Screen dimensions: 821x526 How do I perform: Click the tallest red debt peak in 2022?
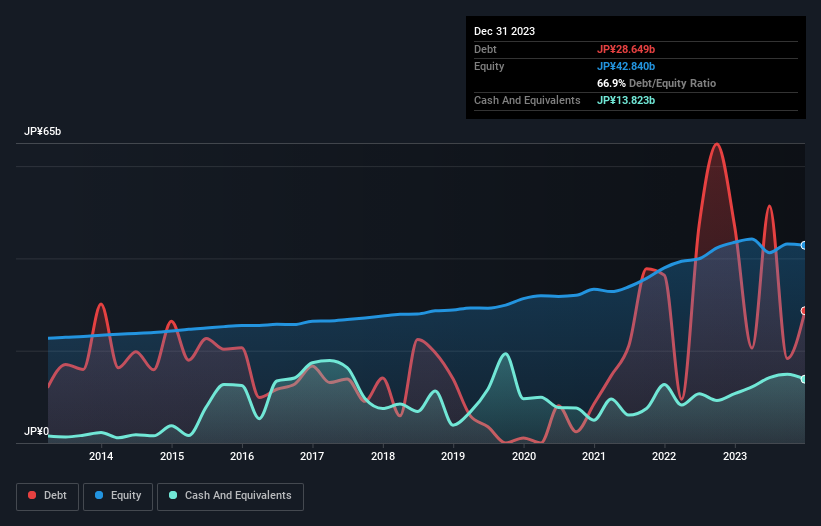point(716,144)
